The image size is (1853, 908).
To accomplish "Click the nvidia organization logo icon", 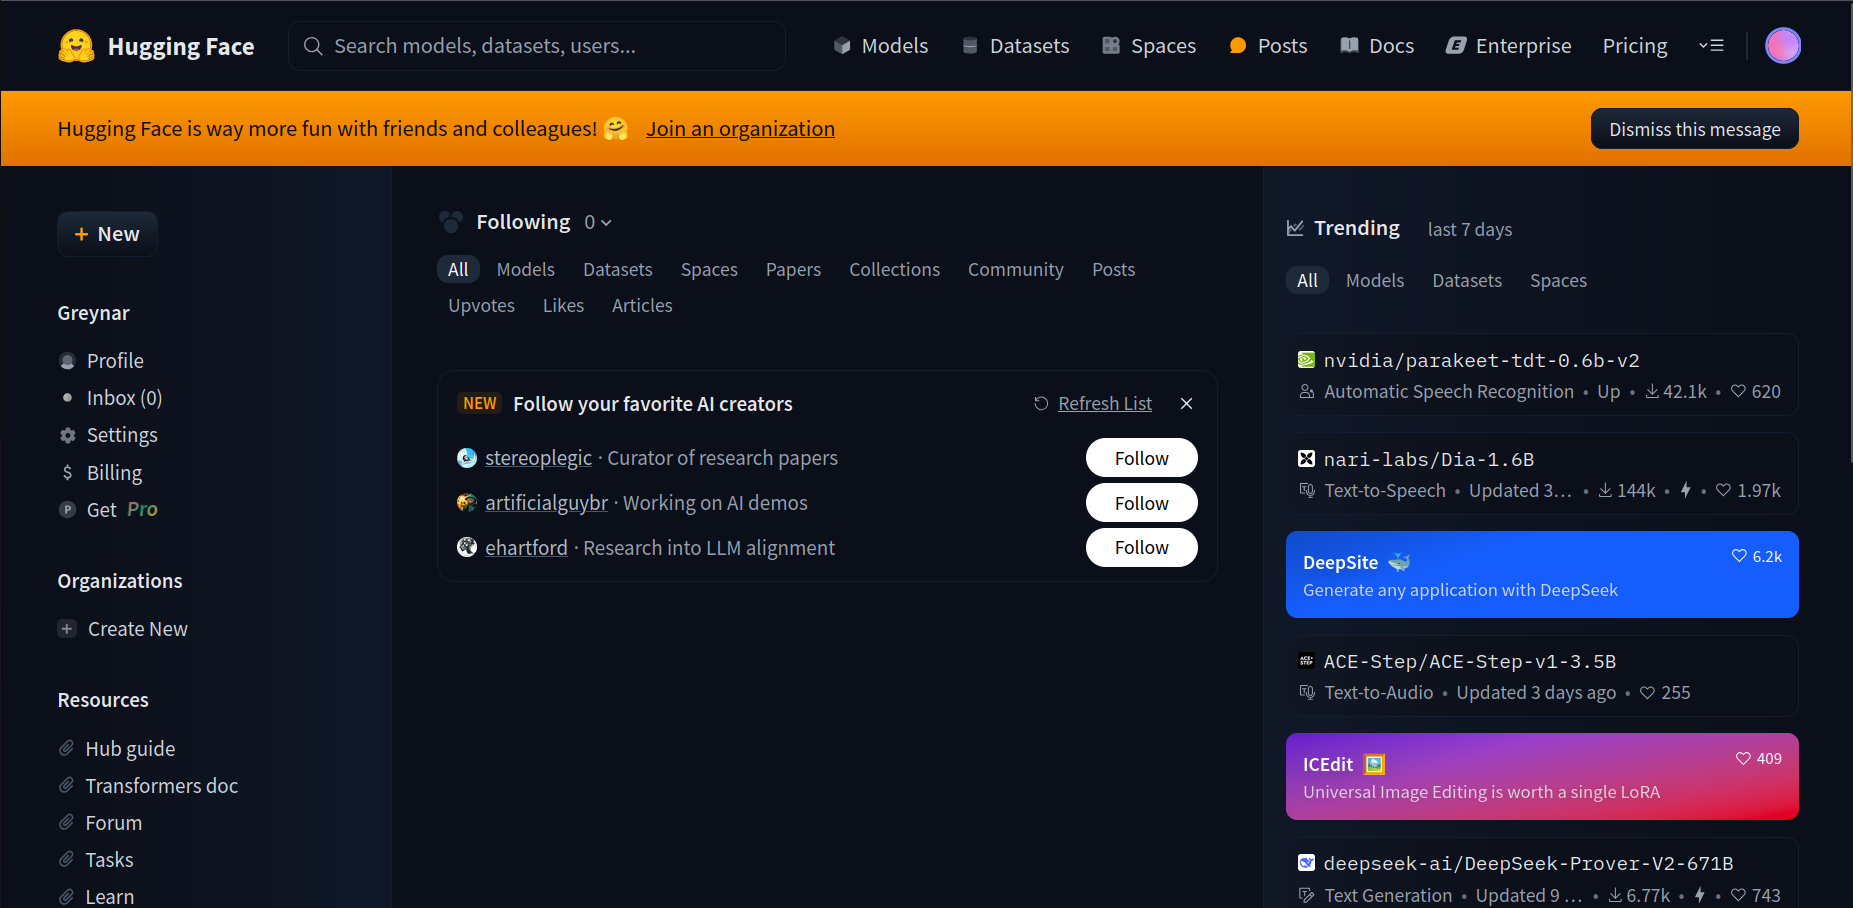I will [x=1306, y=360].
